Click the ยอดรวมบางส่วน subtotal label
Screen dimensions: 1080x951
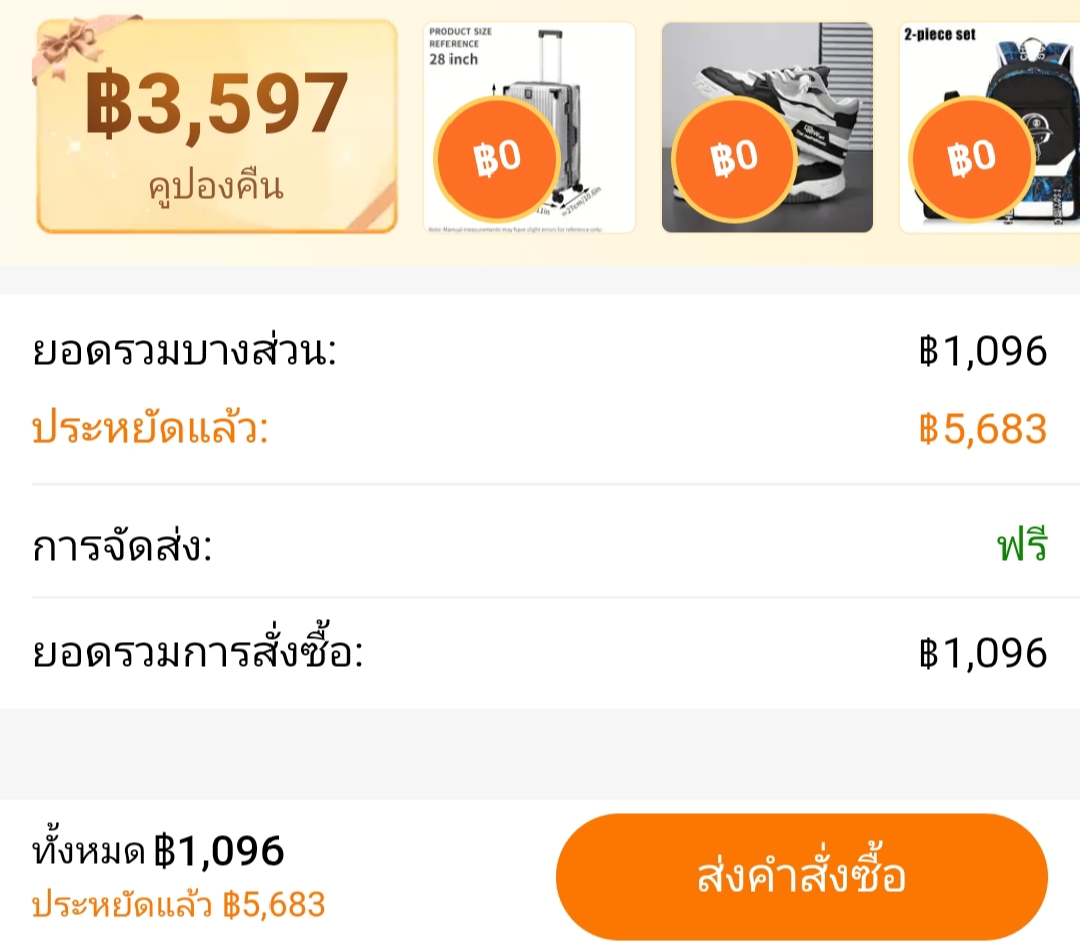tap(185, 353)
